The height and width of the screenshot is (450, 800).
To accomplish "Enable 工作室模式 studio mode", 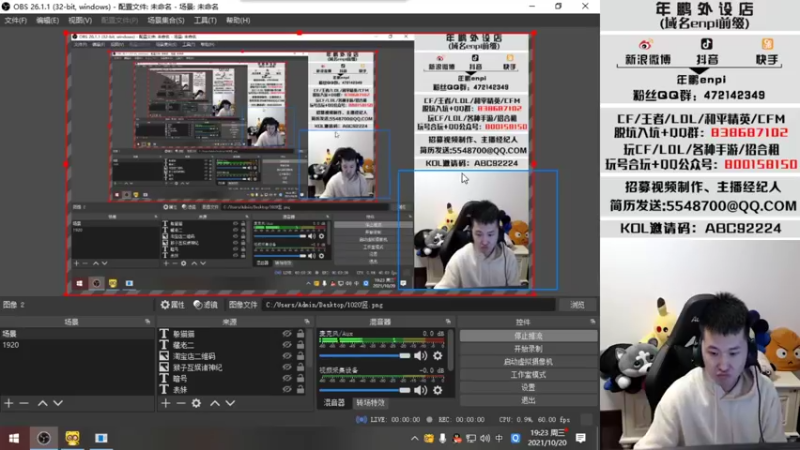I will 528,374.
